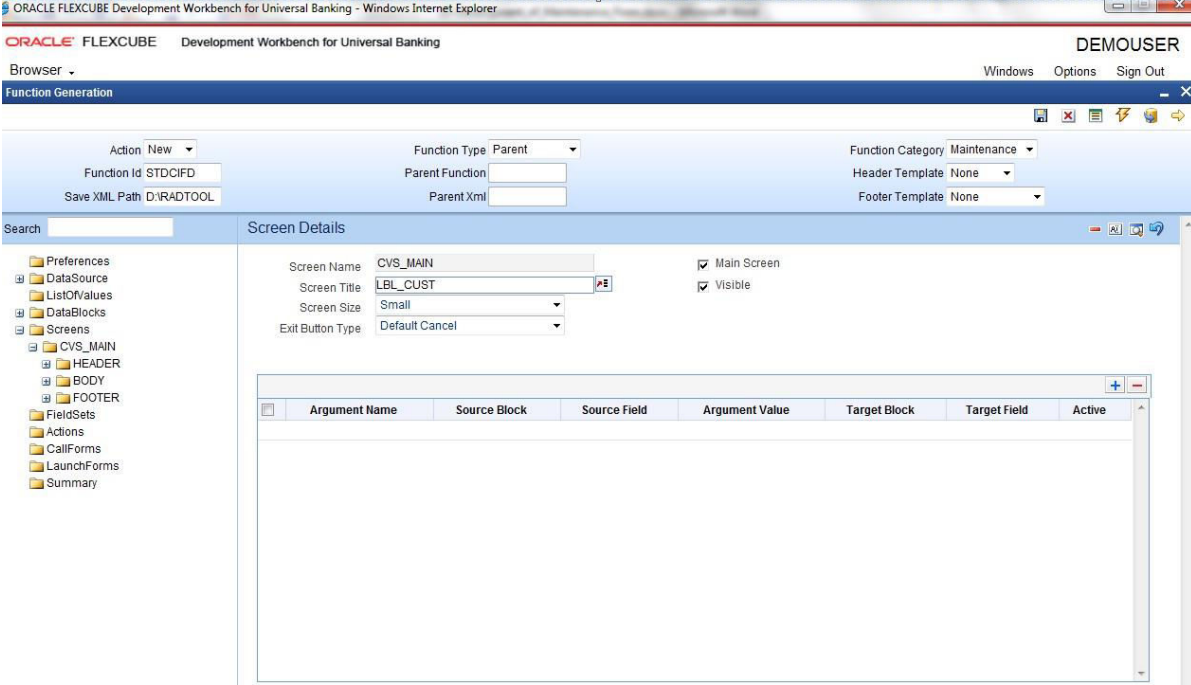The width and height of the screenshot is (1191, 685).
Task: Select the Summary tree item label
Action: [x=71, y=483]
